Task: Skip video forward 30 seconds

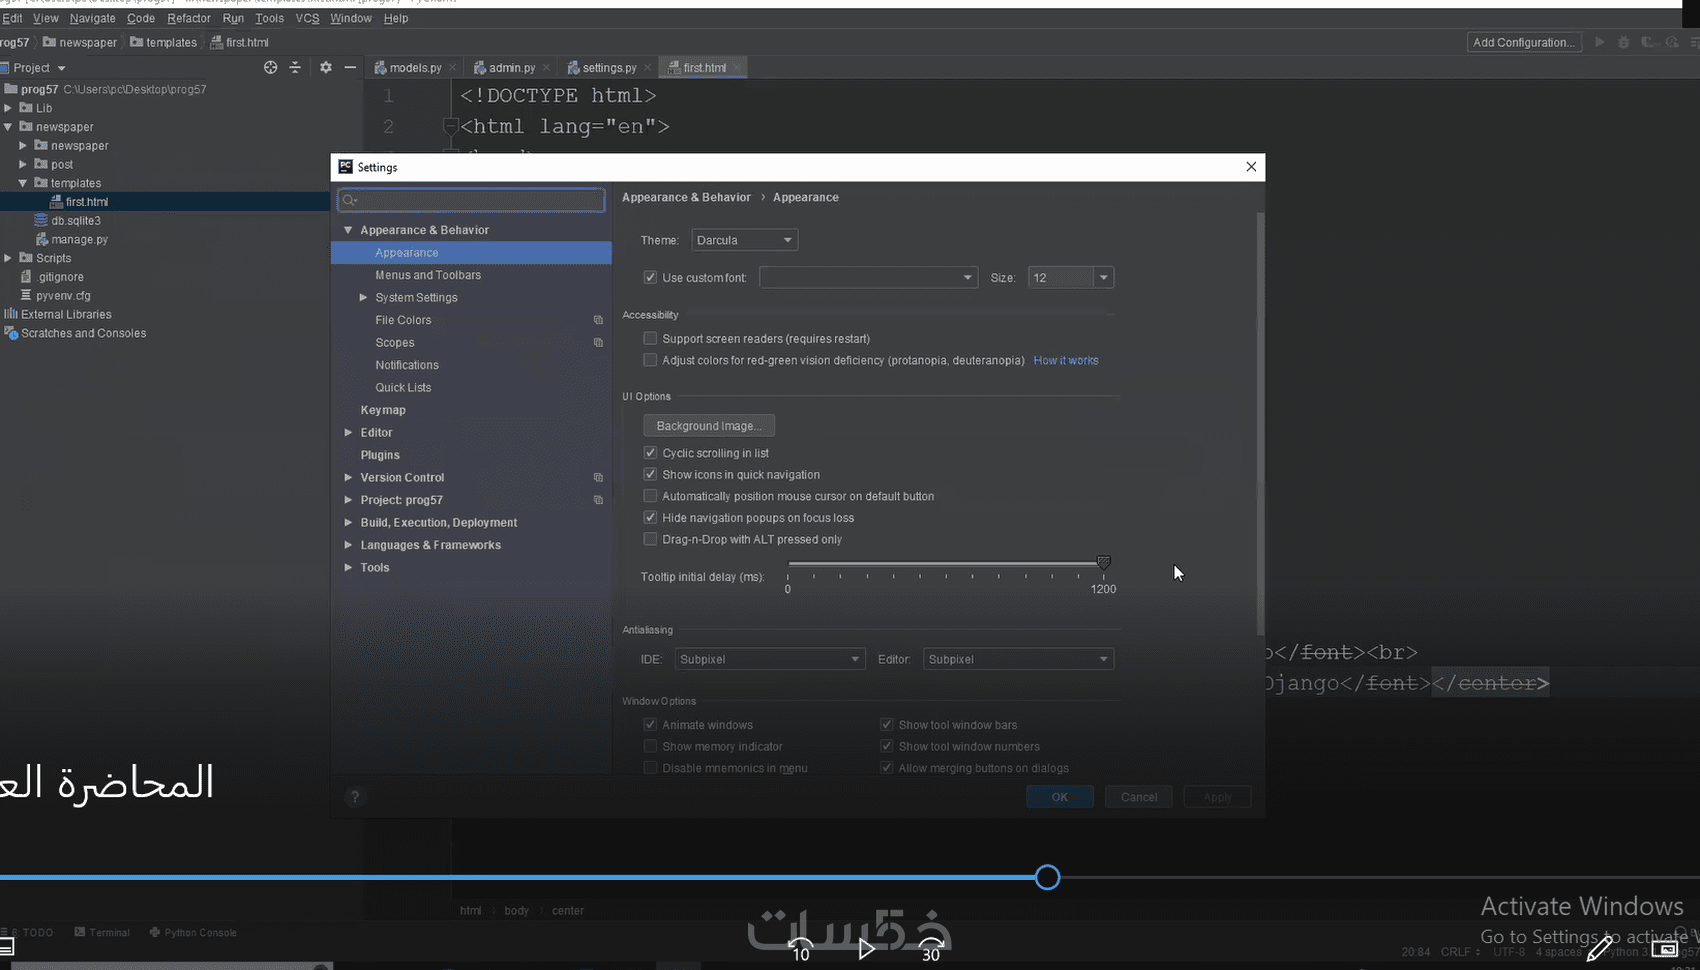Action: [x=931, y=949]
